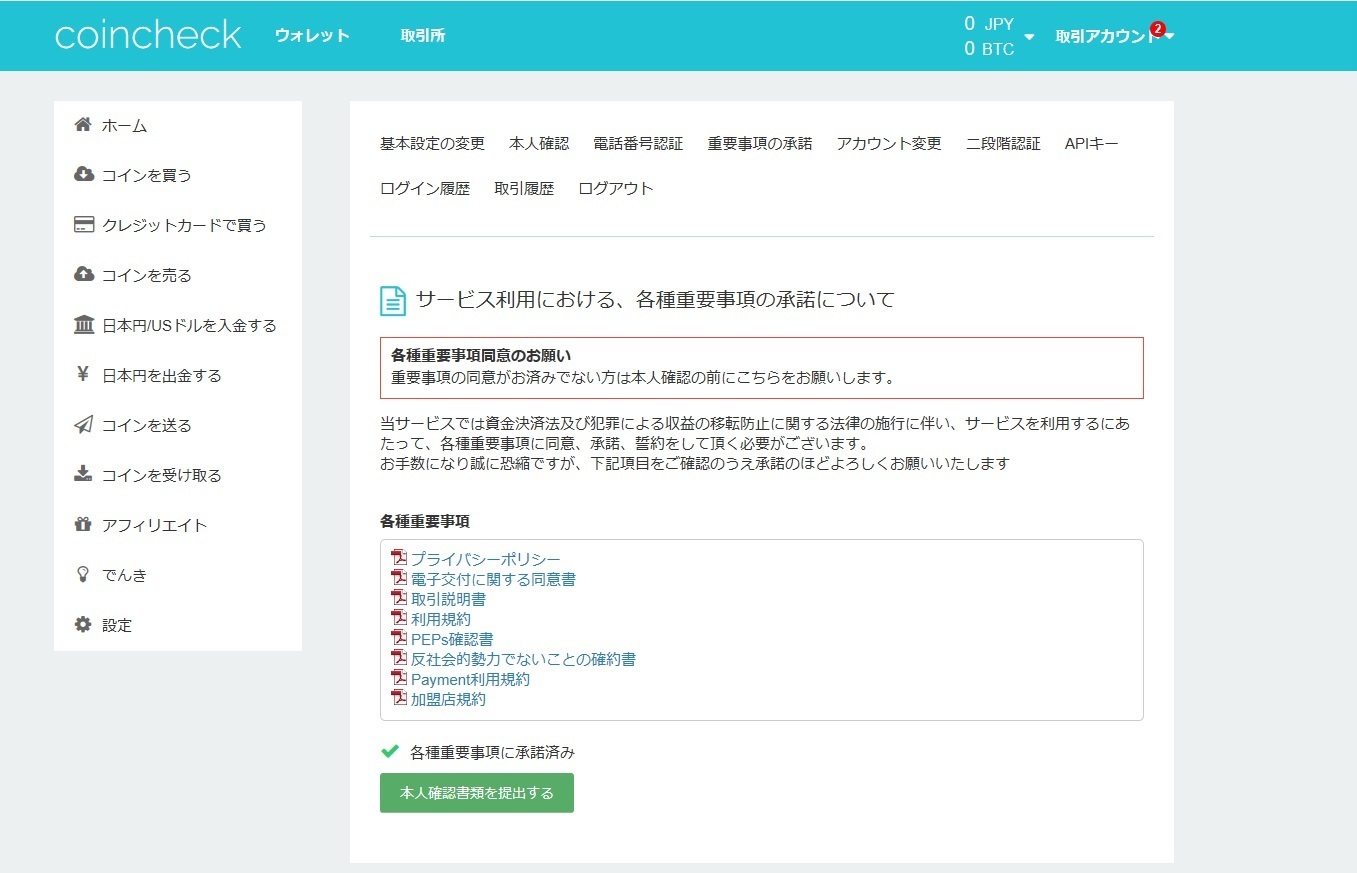Viewport: 1357px width, 873px height.
Task: Click the red notification badge on 取引アカウント
Action: tap(1157, 28)
